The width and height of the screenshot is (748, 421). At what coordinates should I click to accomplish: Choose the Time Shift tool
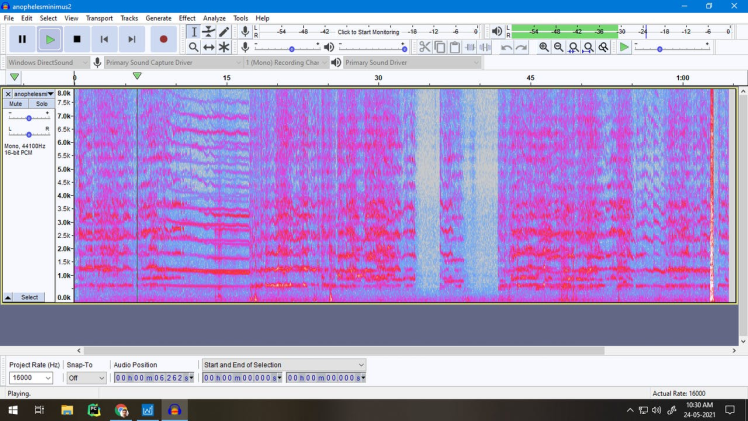coord(209,47)
